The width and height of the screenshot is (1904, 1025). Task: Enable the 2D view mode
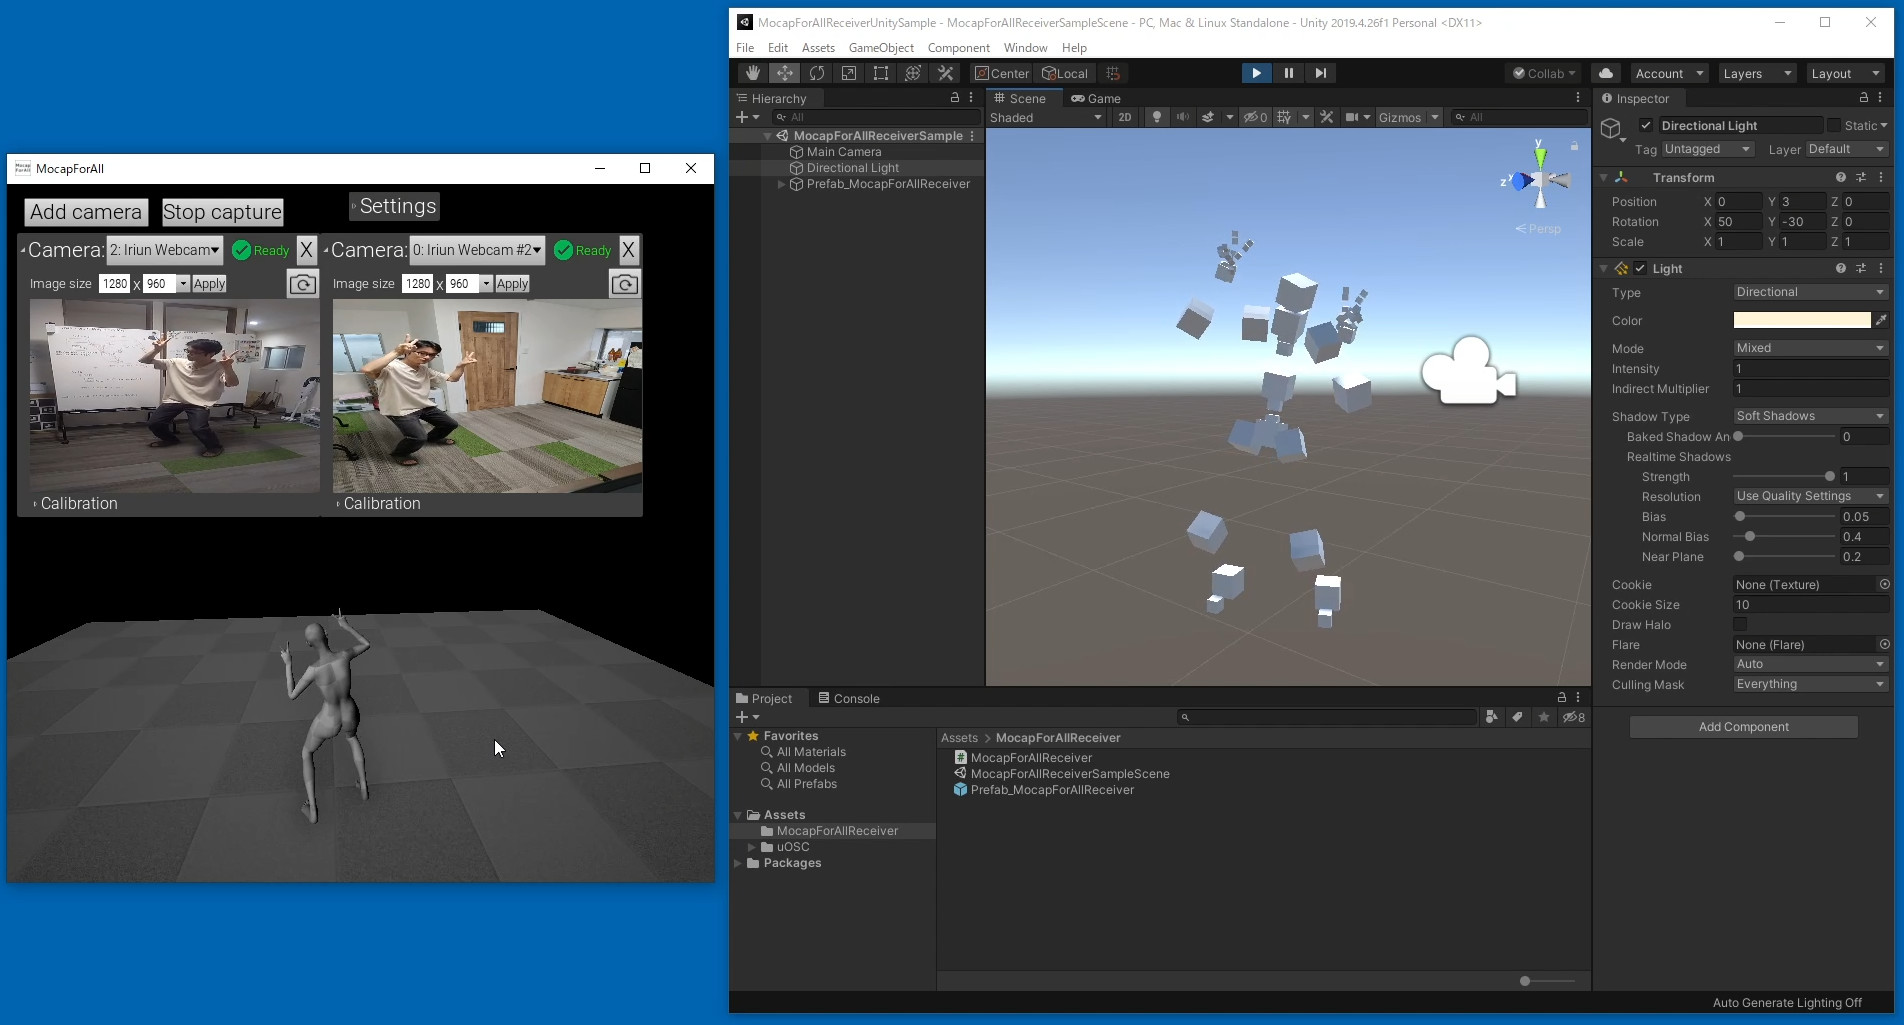click(x=1124, y=117)
